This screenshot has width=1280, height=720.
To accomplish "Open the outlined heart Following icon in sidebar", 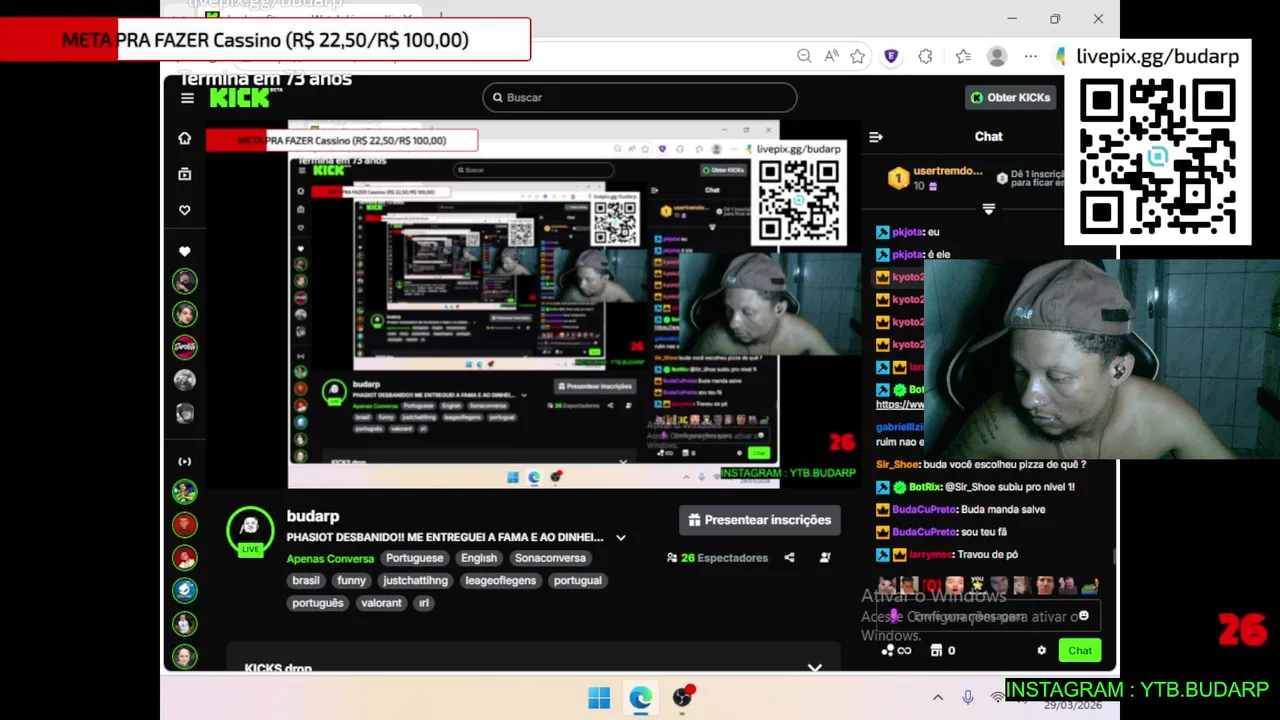I will (x=184, y=210).
